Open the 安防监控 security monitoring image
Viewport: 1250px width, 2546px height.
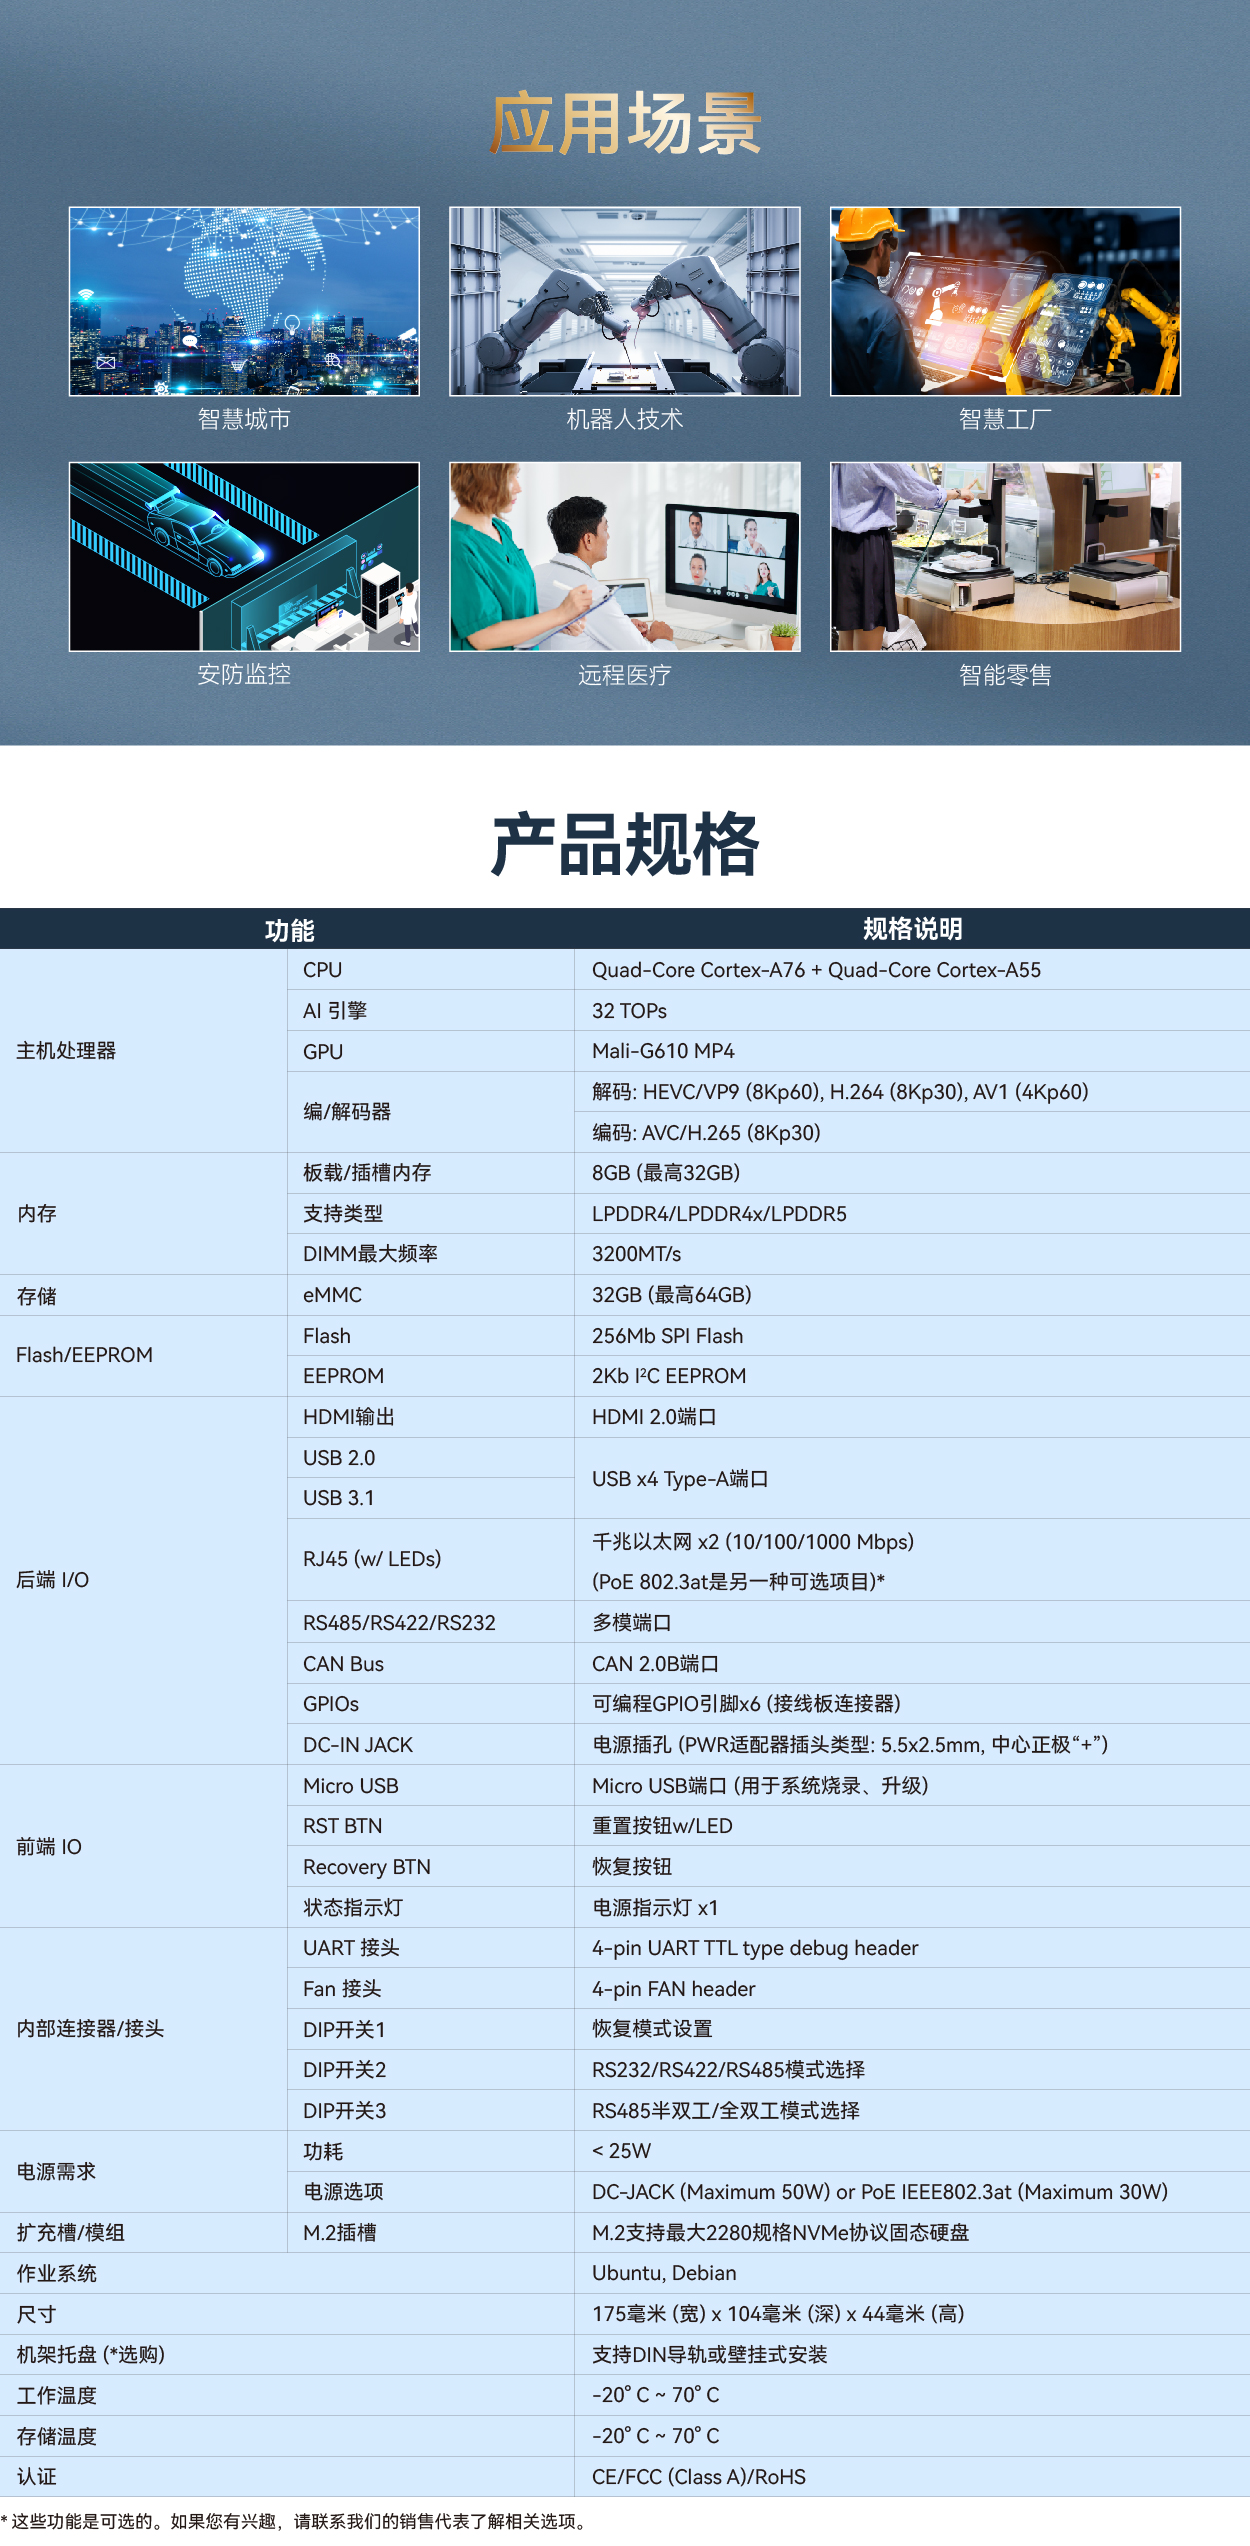point(244,556)
